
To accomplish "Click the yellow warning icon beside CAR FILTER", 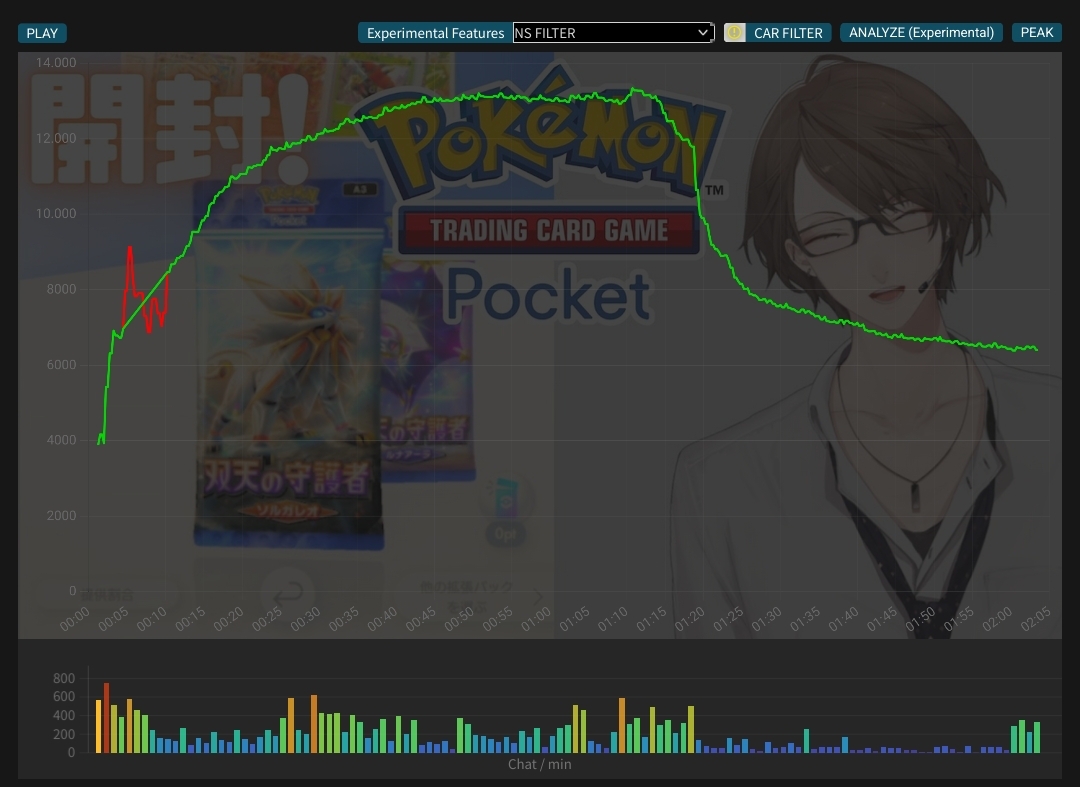I will click(734, 32).
